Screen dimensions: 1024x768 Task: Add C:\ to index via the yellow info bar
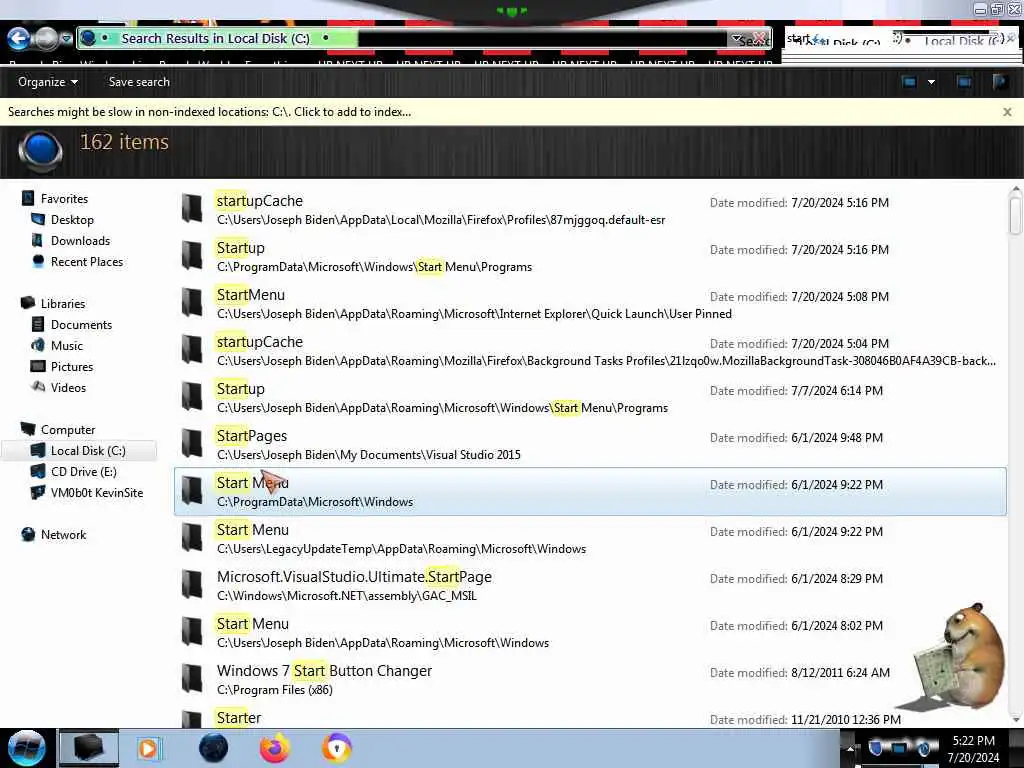[210, 112]
